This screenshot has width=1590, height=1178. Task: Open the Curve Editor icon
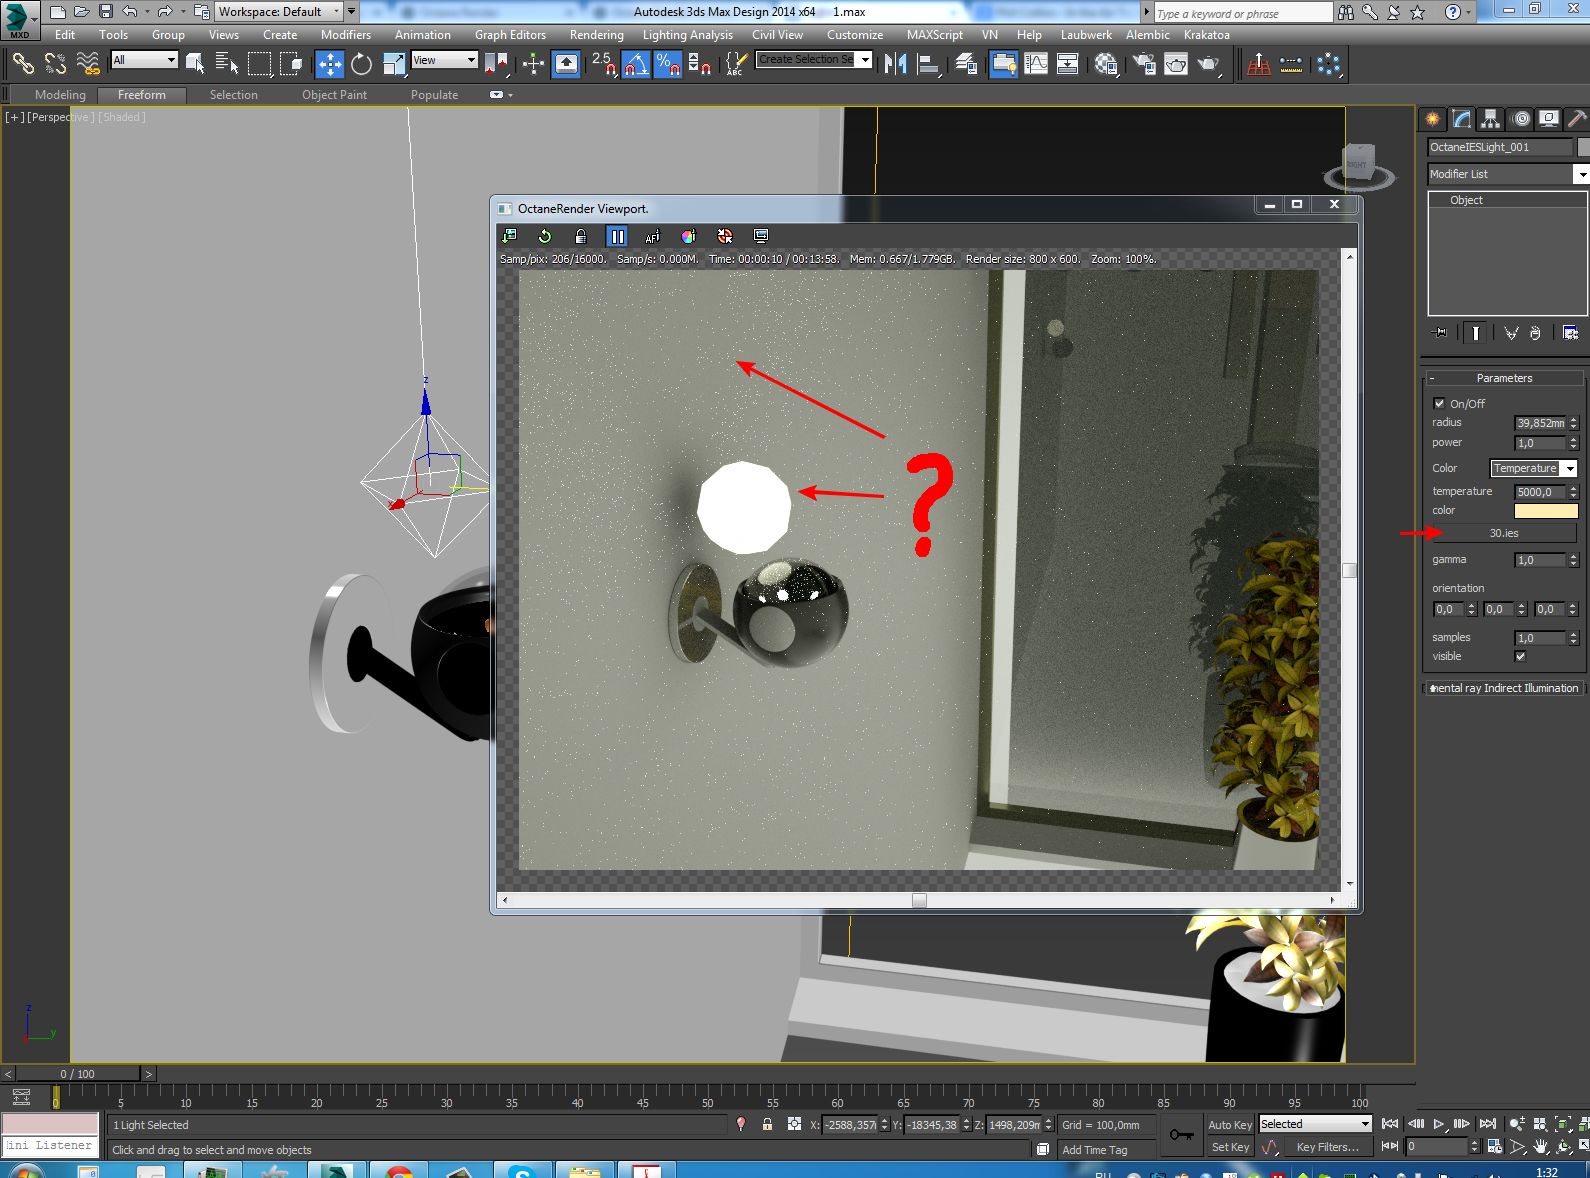pos(1036,65)
